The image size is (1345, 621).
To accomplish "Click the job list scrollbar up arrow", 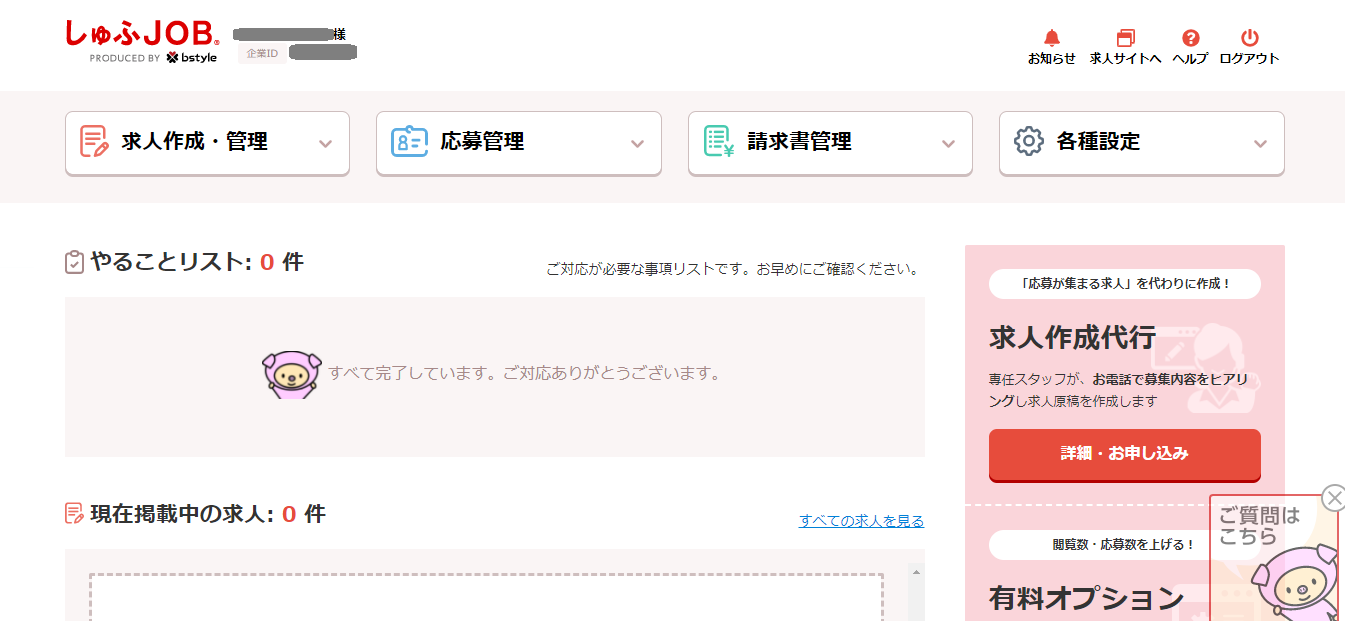I will (915, 572).
